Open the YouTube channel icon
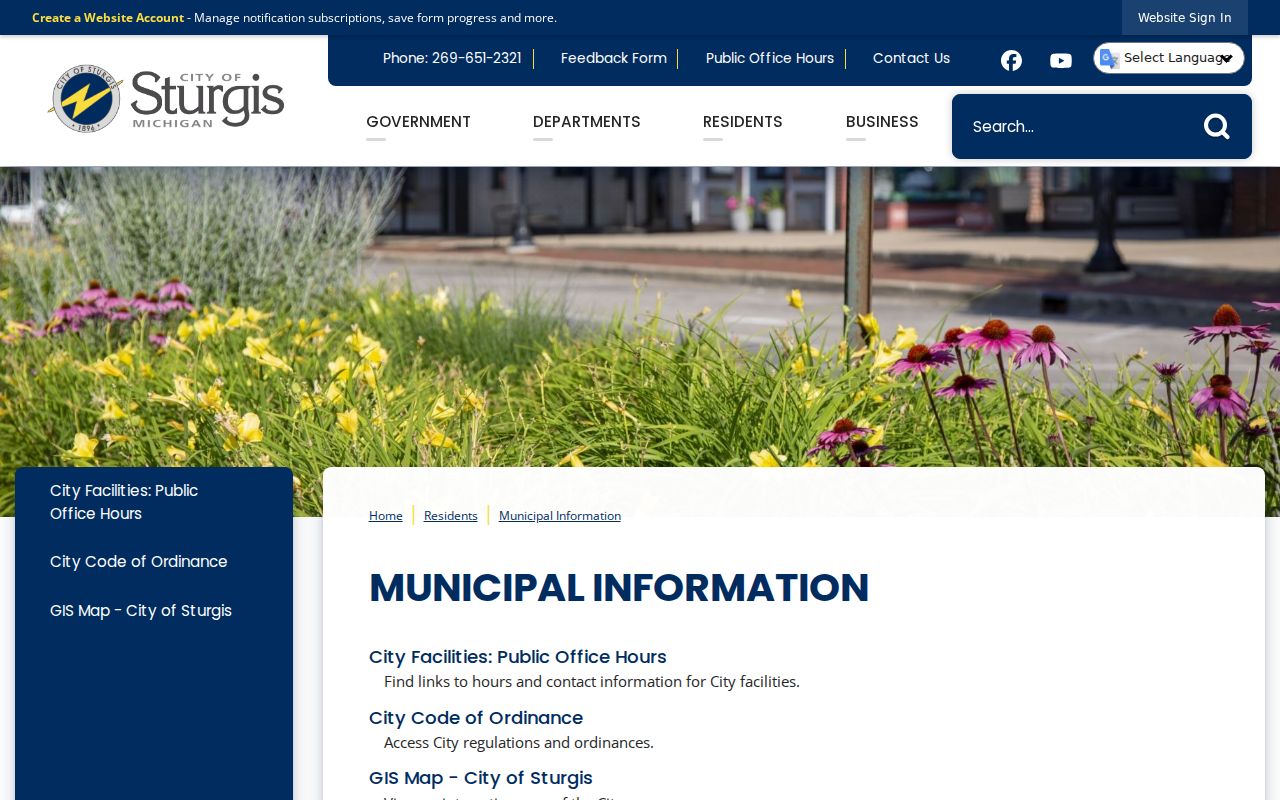Image resolution: width=1280 pixels, height=800 pixels. tap(1061, 61)
